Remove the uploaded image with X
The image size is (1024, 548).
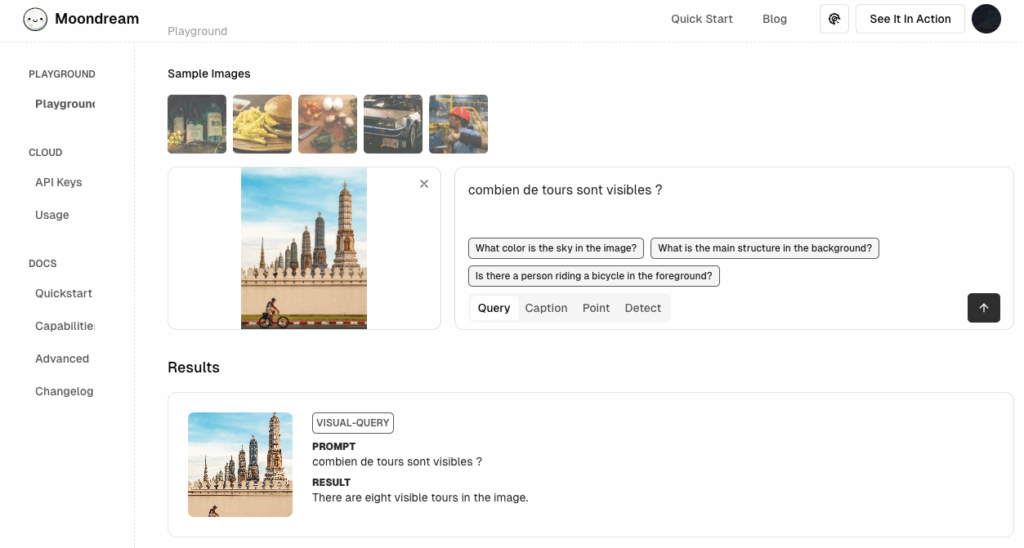pos(424,184)
